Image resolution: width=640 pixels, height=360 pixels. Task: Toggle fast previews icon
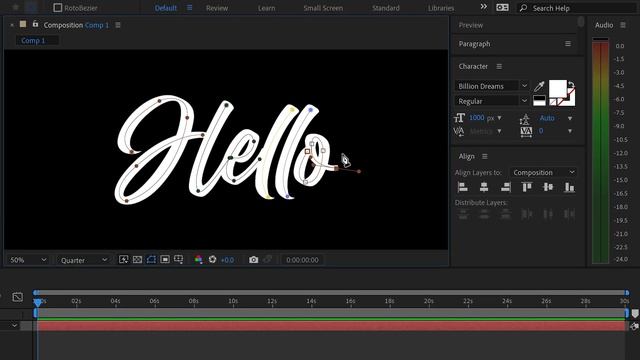coord(123,259)
